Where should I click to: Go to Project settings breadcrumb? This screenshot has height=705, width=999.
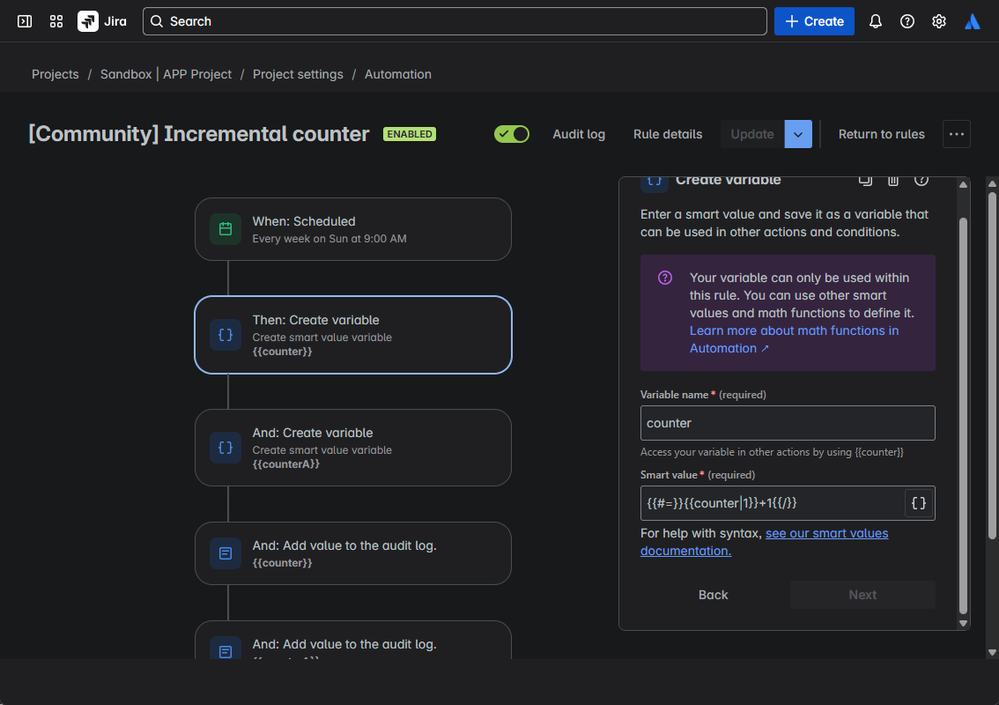point(297,74)
